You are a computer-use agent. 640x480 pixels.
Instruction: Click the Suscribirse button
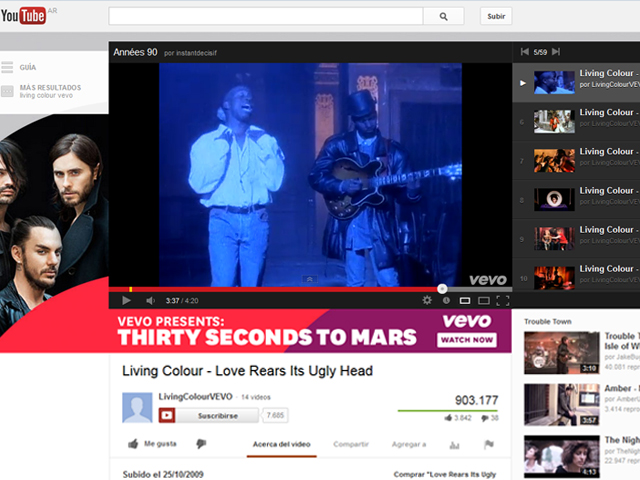click(209, 416)
